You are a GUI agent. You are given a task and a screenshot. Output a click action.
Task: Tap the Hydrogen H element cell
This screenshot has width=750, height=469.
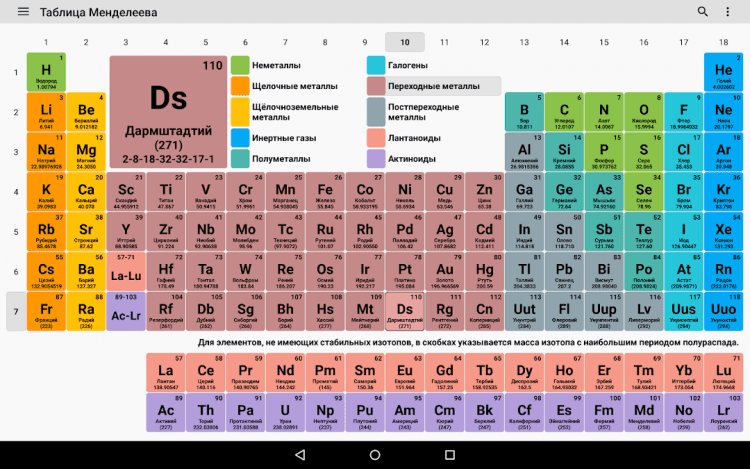pyautogui.click(x=46, y=72)
